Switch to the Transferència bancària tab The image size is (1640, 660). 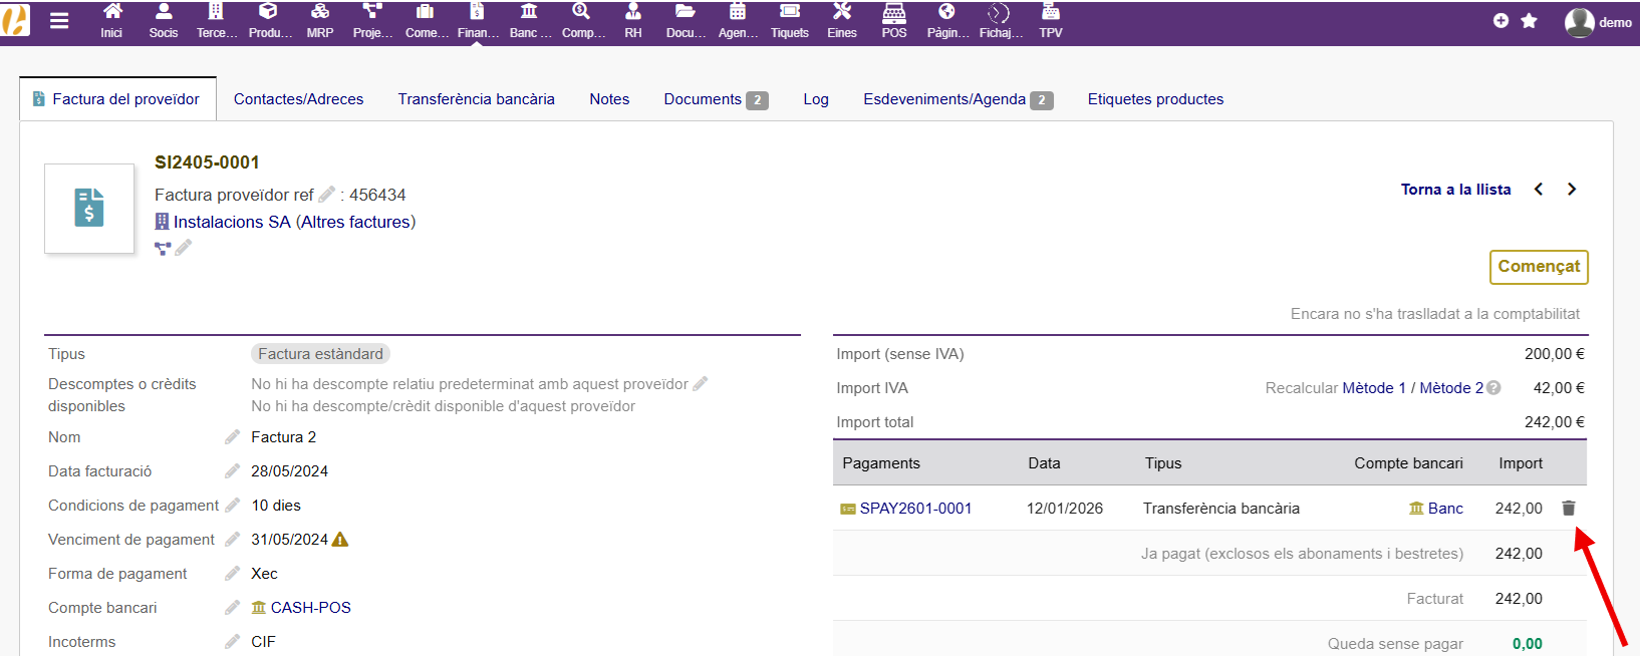476,99
